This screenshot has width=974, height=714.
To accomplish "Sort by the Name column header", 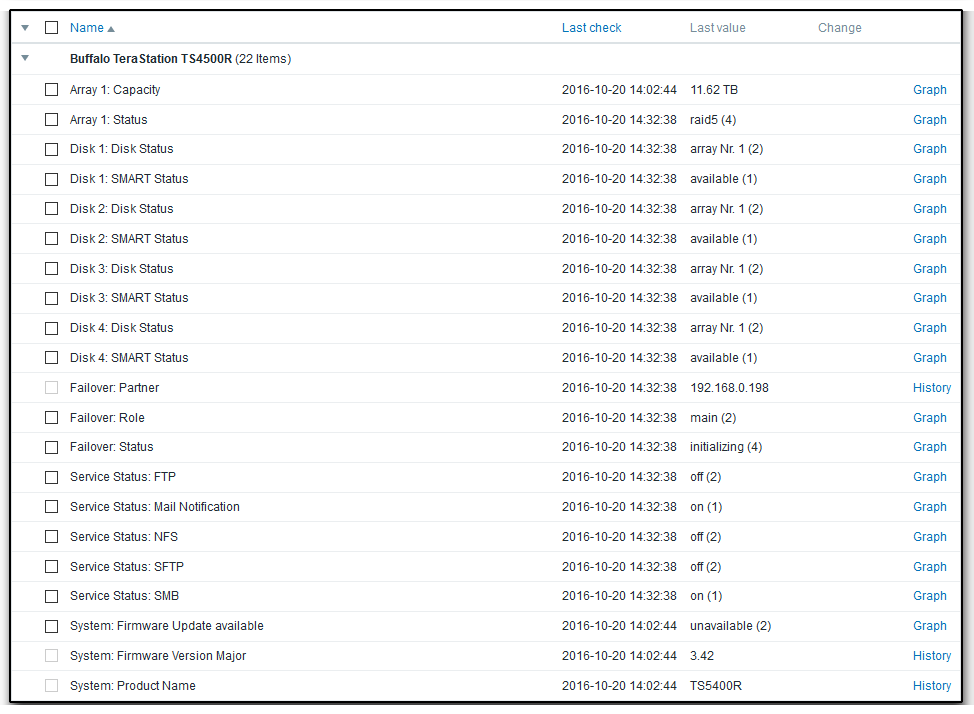I will pos(86,28).
